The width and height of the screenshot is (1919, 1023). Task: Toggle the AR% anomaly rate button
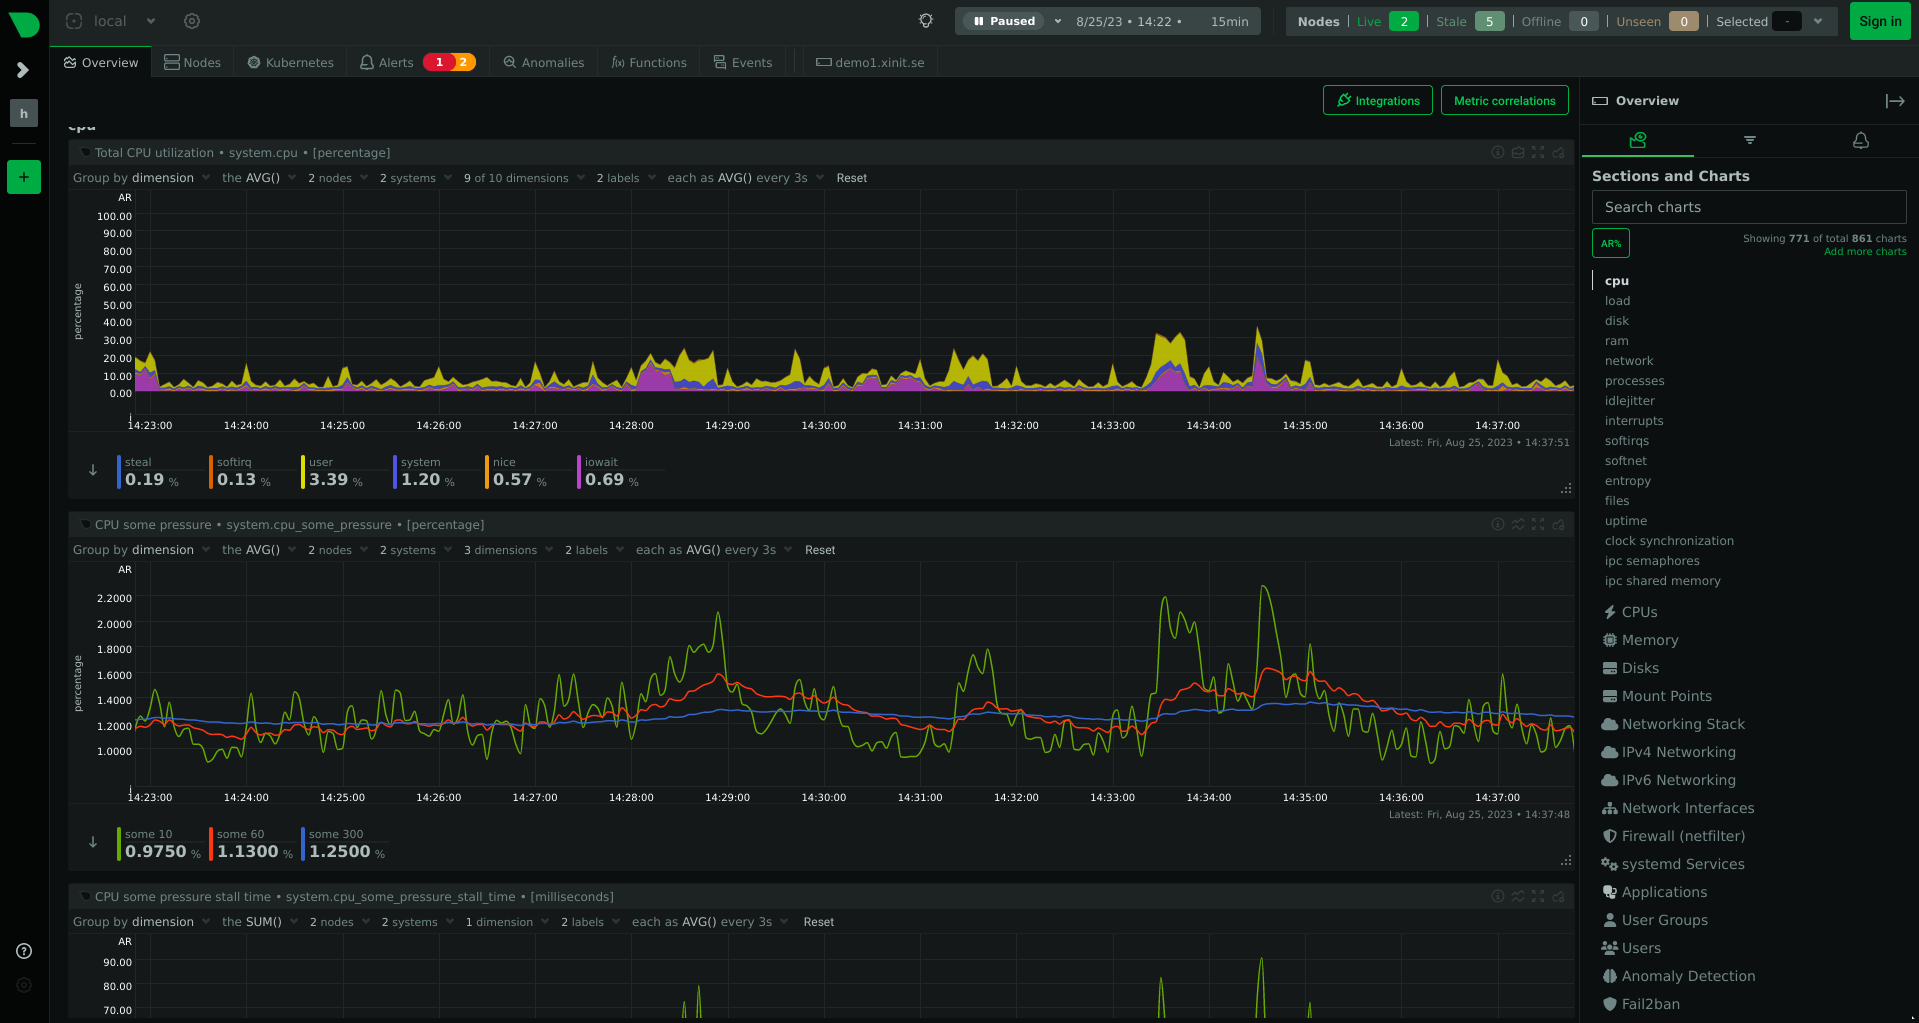tap(1611, 243)
